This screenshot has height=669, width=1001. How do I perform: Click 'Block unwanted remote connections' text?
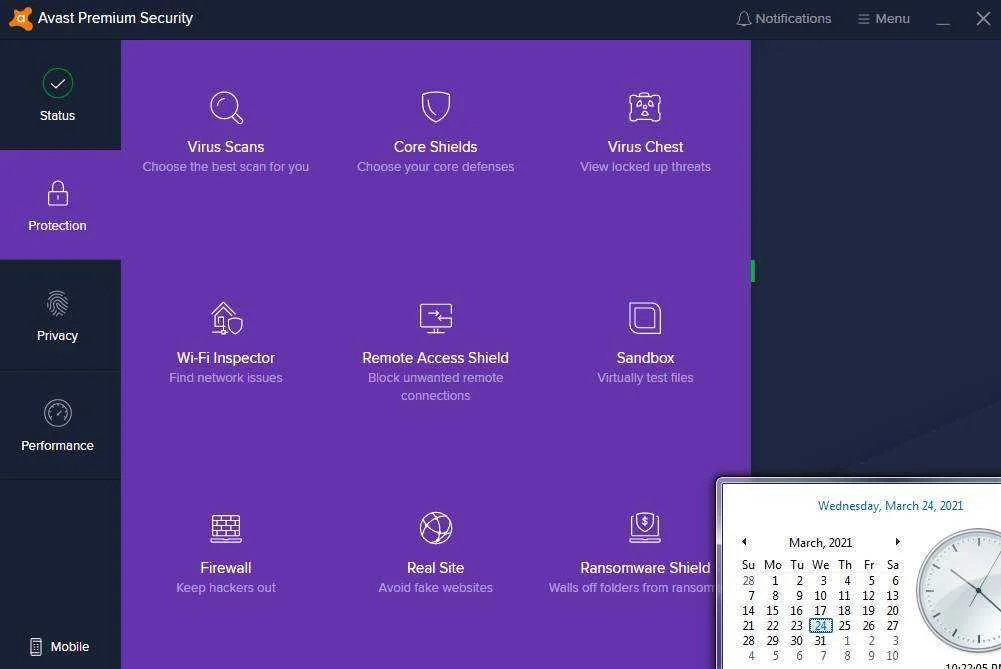pos(435,387)
